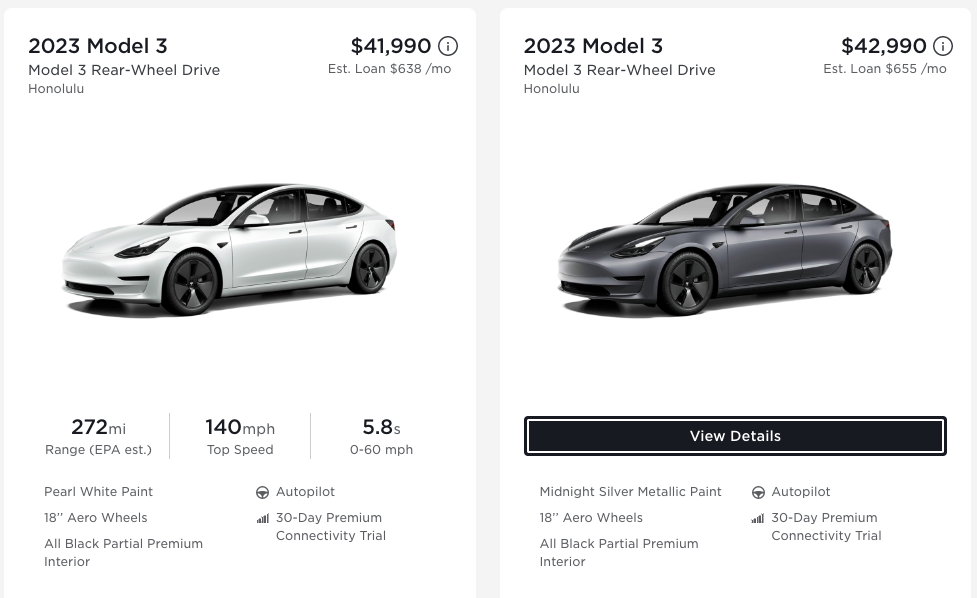Select the $42,990 2023 Model 3 title
Image resolution: width=977 pixels, height=598 pixels.
pos(593,46)
